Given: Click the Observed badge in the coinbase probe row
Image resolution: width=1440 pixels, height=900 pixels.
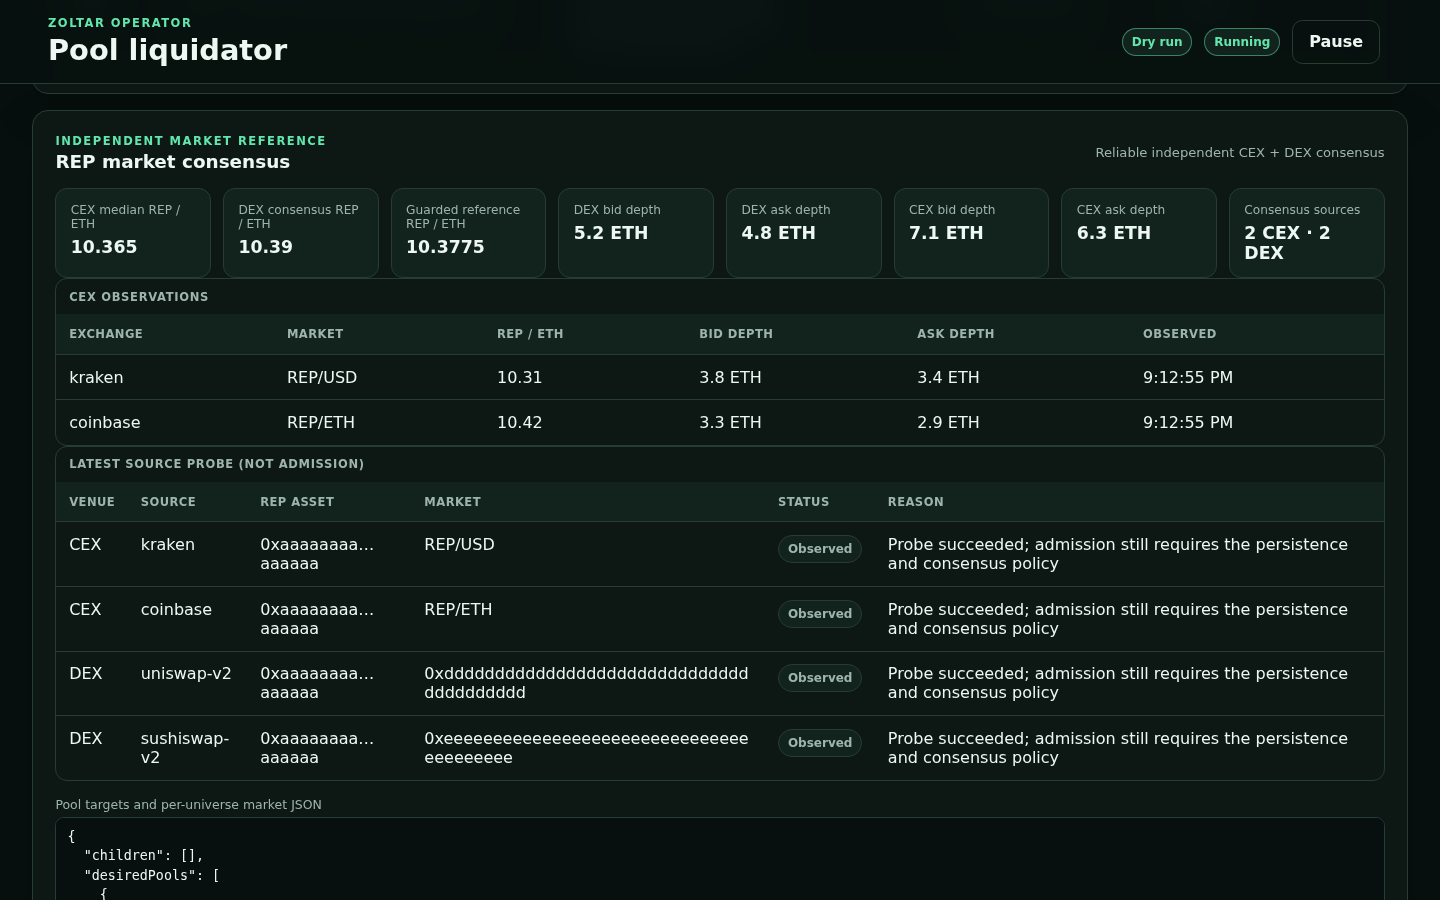Looking at the screenshot, I should [820, 614].
